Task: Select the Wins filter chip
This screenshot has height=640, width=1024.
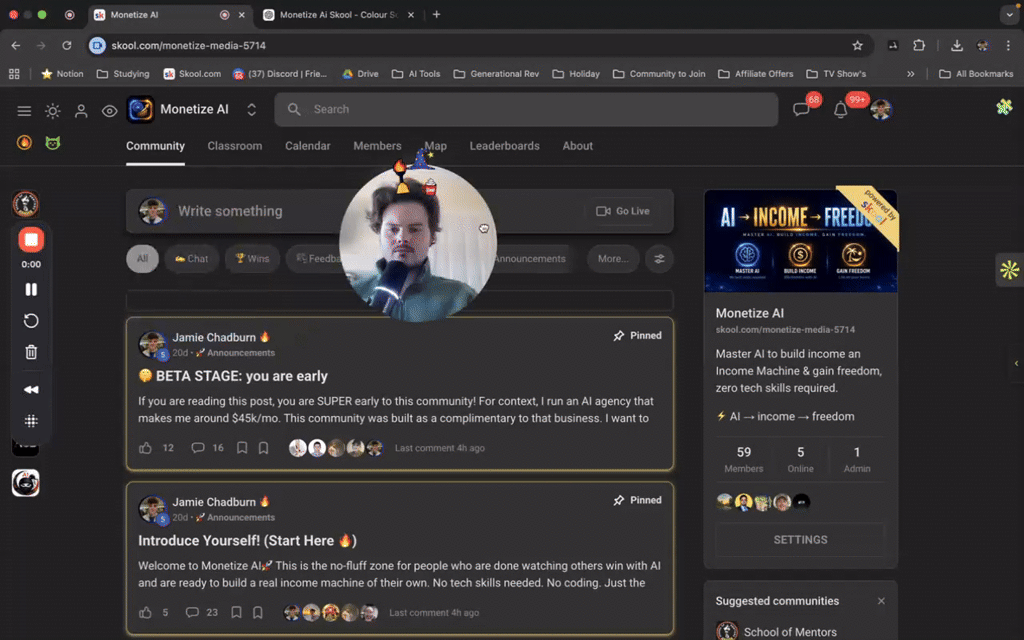Action: 252,259
